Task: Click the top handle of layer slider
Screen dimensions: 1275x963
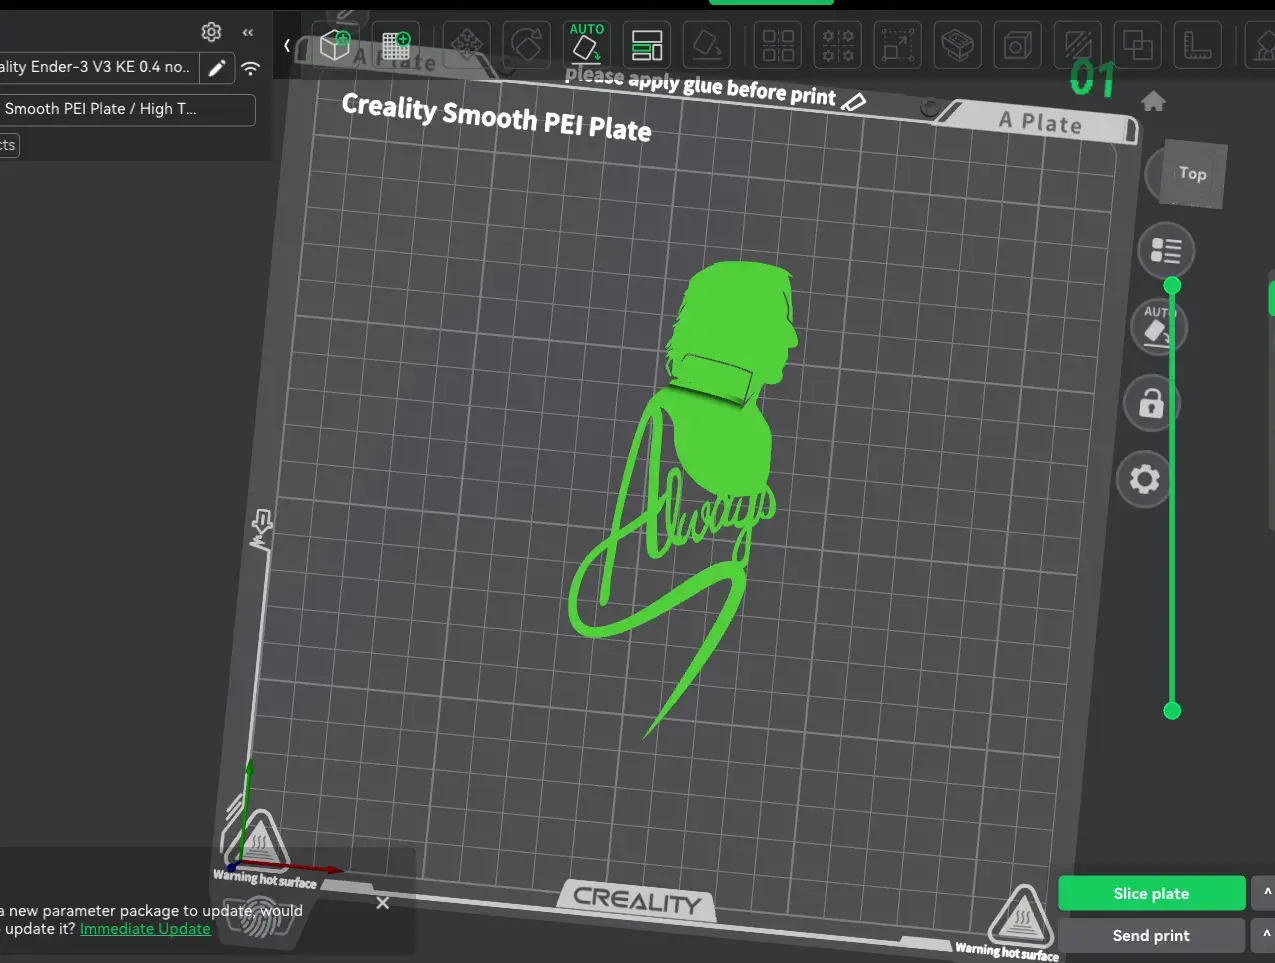Action: (1172, 286)
